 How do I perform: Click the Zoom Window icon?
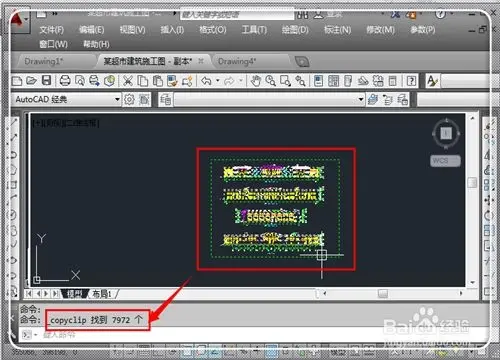[x=285, y=81]
